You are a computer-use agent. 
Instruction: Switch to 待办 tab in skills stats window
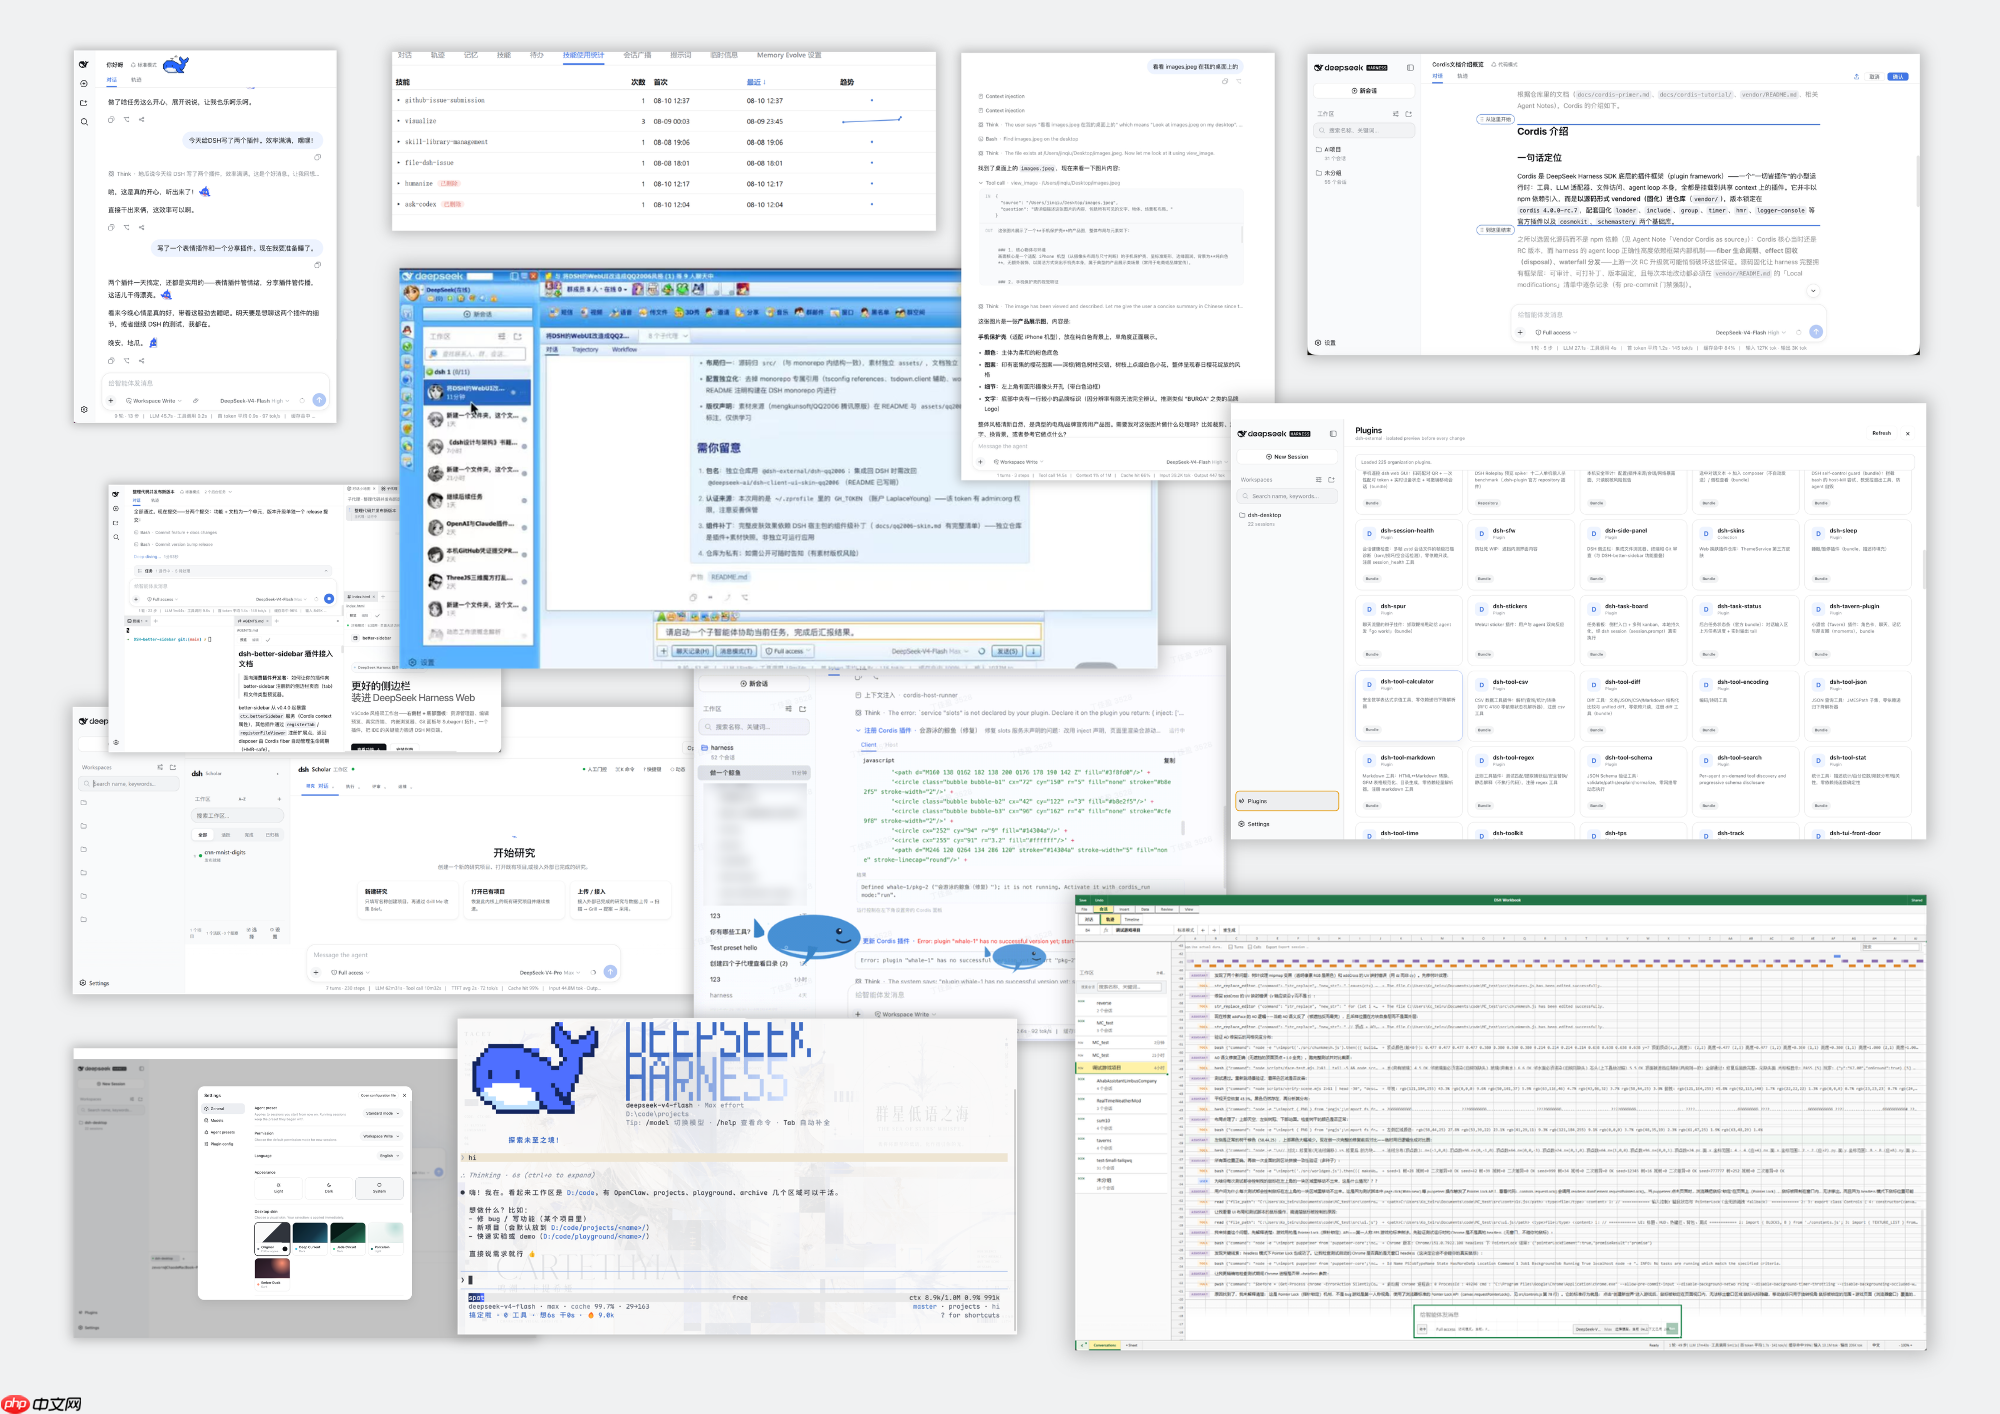537,55
